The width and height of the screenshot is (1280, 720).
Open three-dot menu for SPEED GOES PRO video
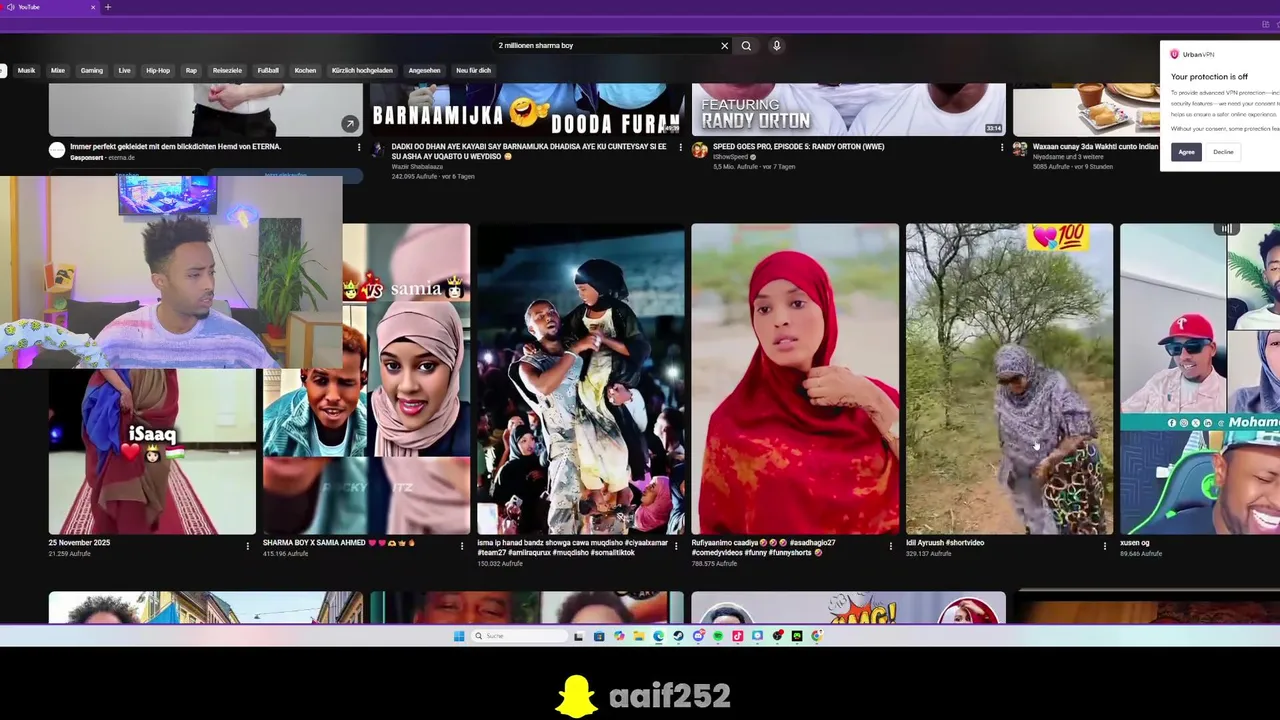[x=1002, y=147]
